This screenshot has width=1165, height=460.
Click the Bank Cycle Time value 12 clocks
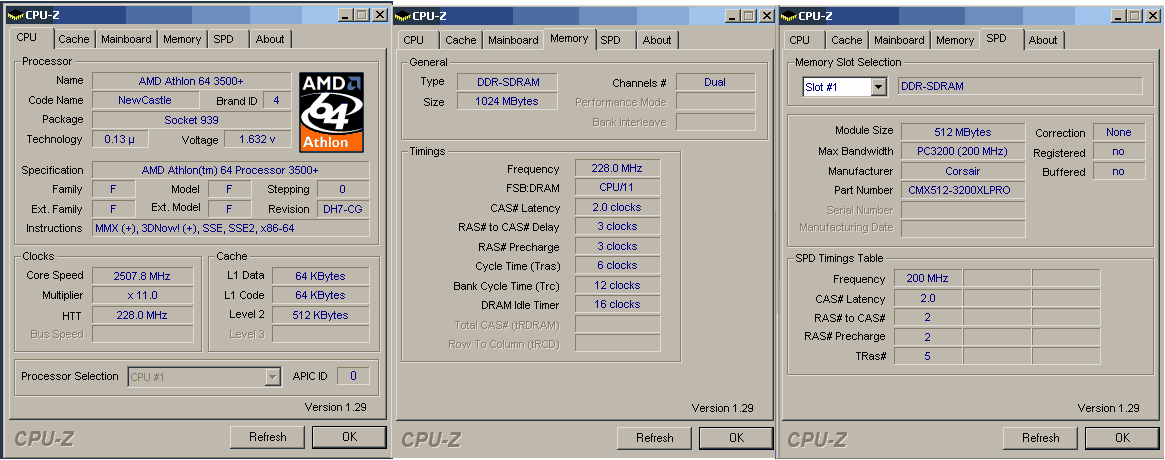pos(617,285)
